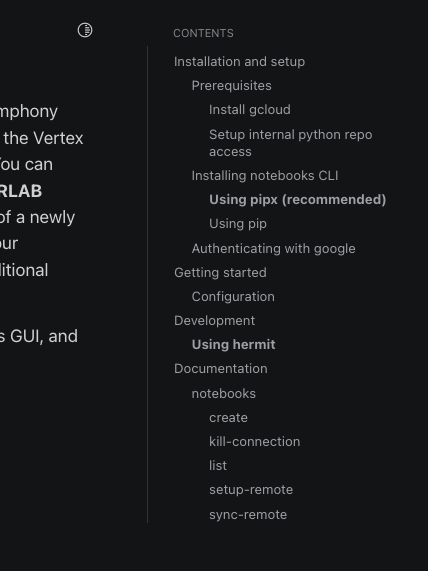The image size is (428, 571).
Task: Jump to Getting started section
Action: pyautogui.click(x=220, y=272)
